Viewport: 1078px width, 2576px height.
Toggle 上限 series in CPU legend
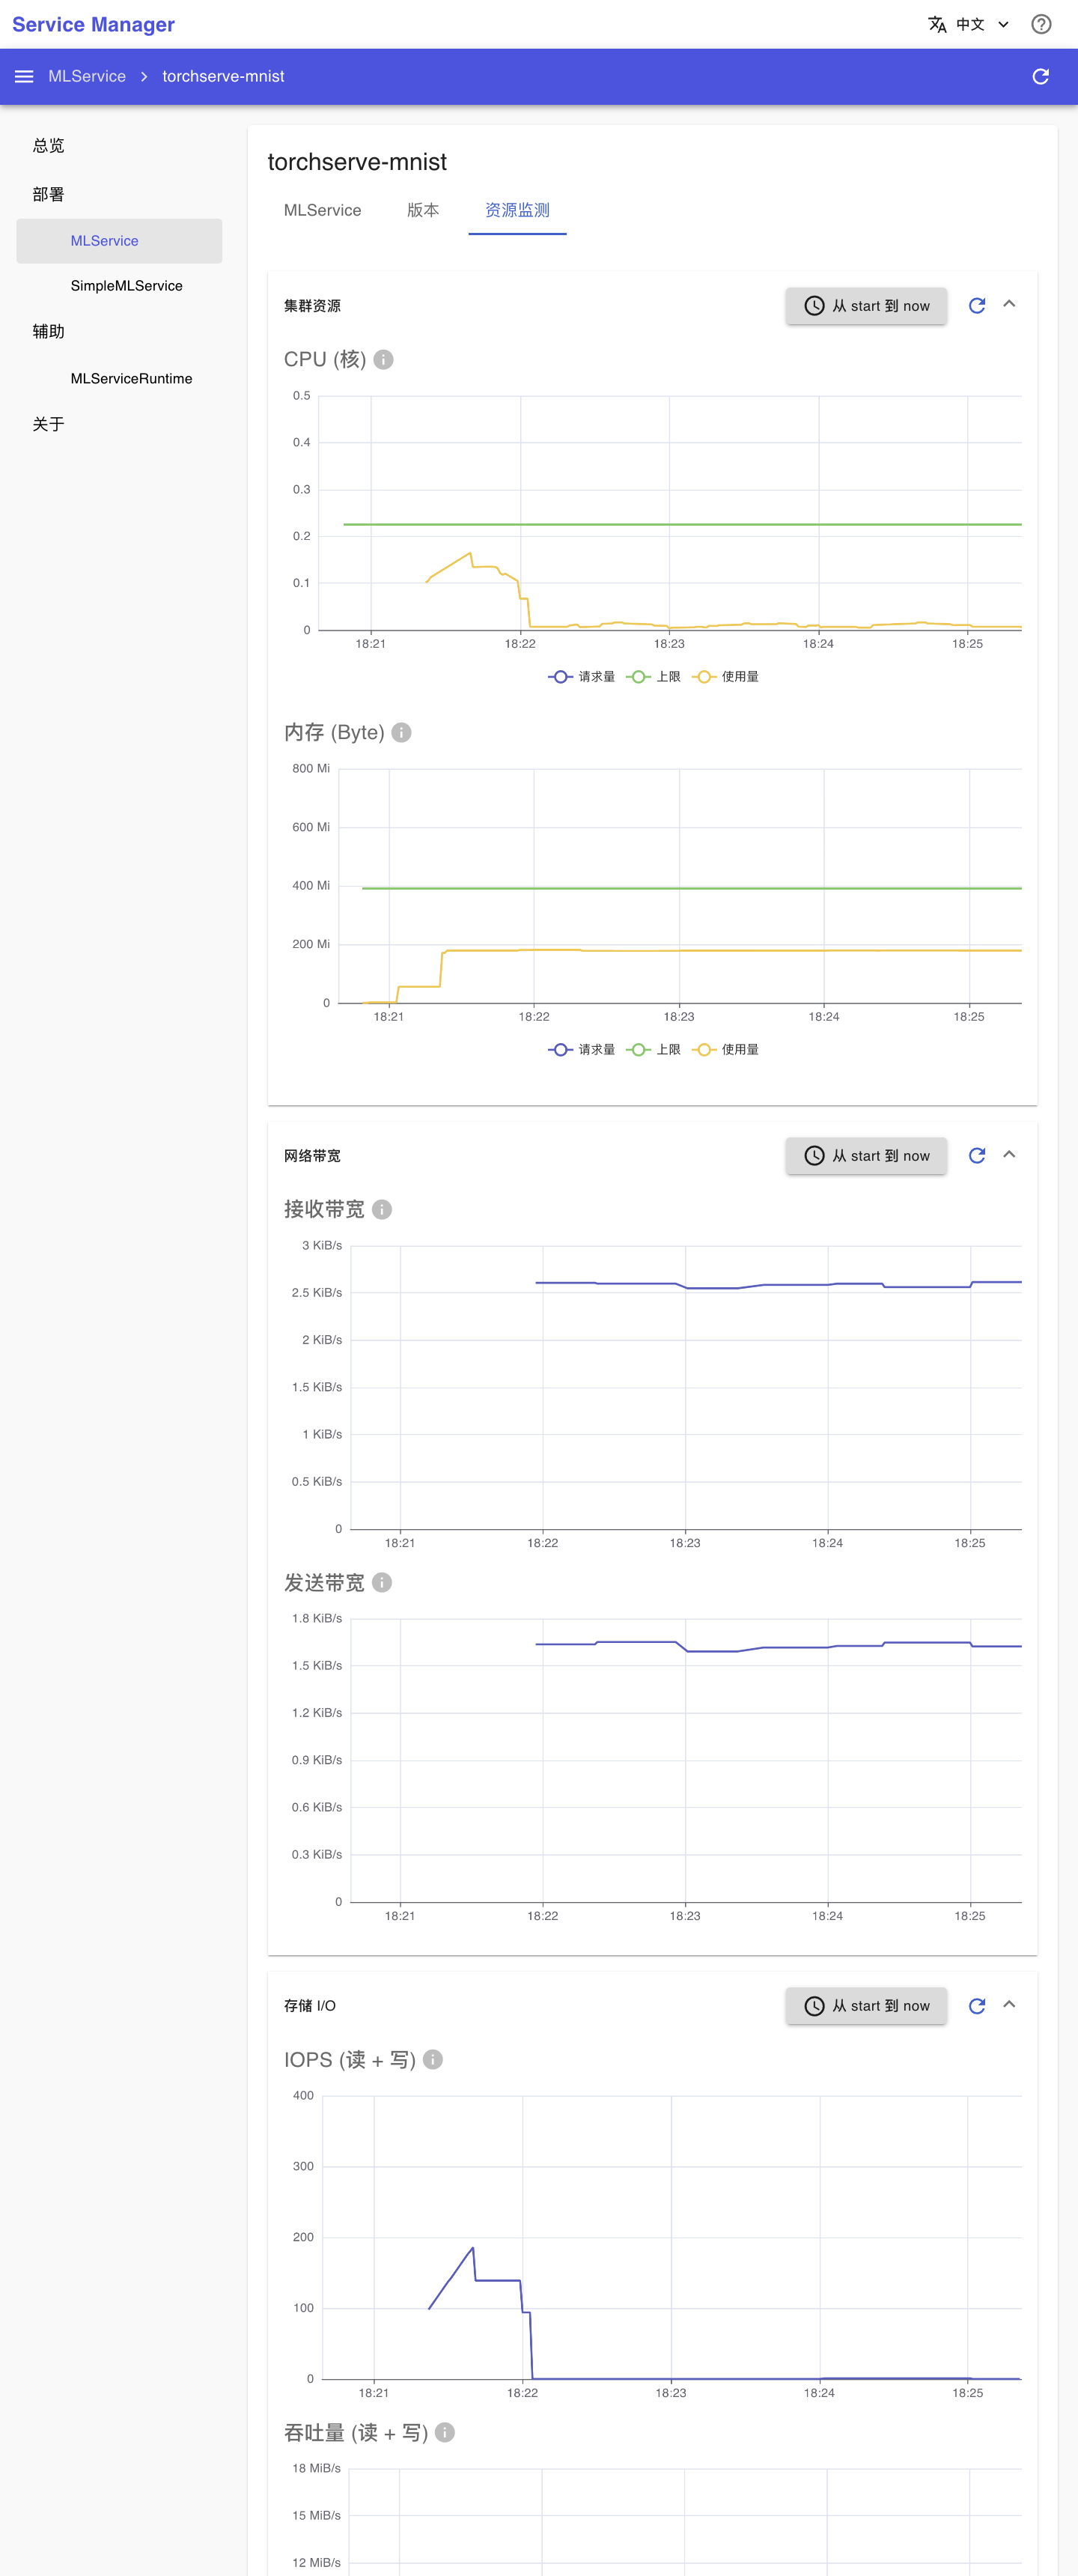click(653, 677)
